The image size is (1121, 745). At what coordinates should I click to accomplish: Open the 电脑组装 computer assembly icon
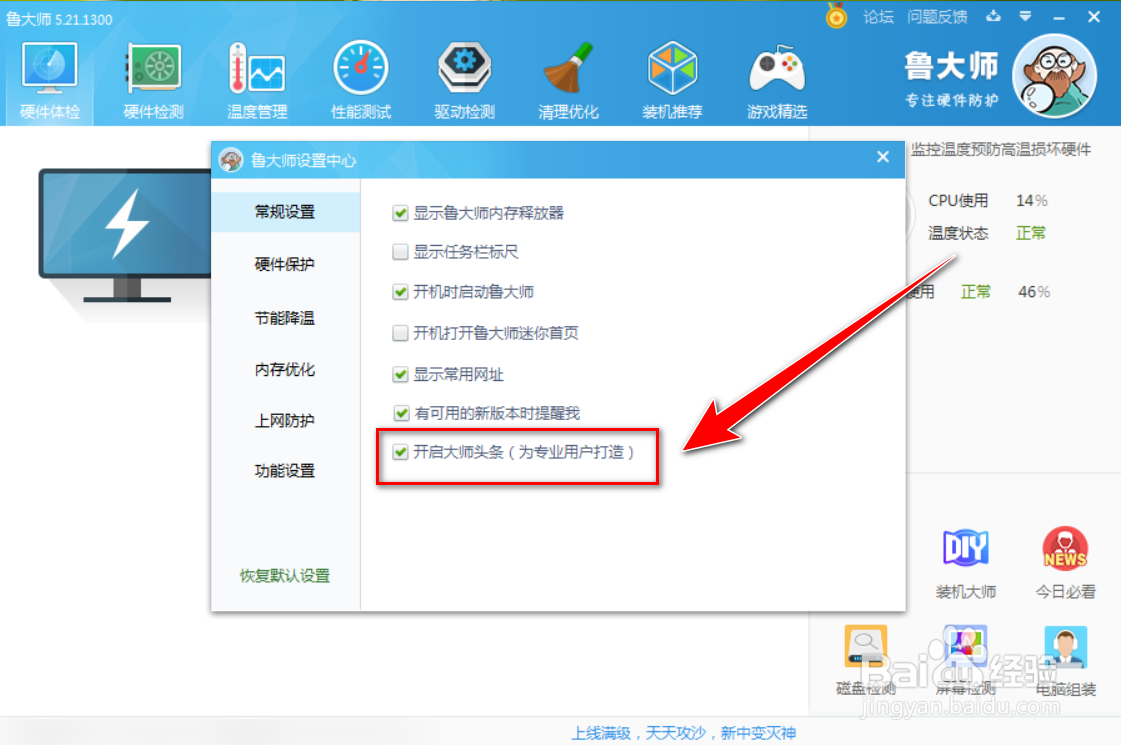(1065, 646)
